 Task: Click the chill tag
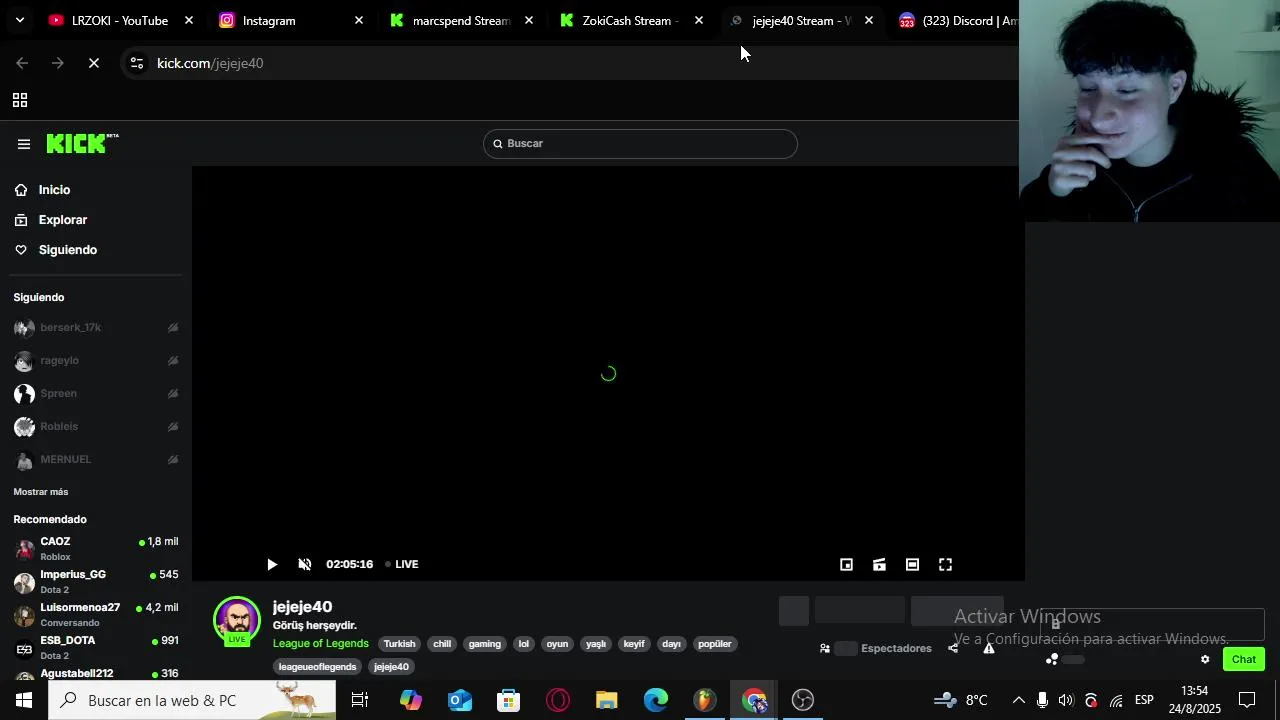pyautogui.click(x=442, y=644)
